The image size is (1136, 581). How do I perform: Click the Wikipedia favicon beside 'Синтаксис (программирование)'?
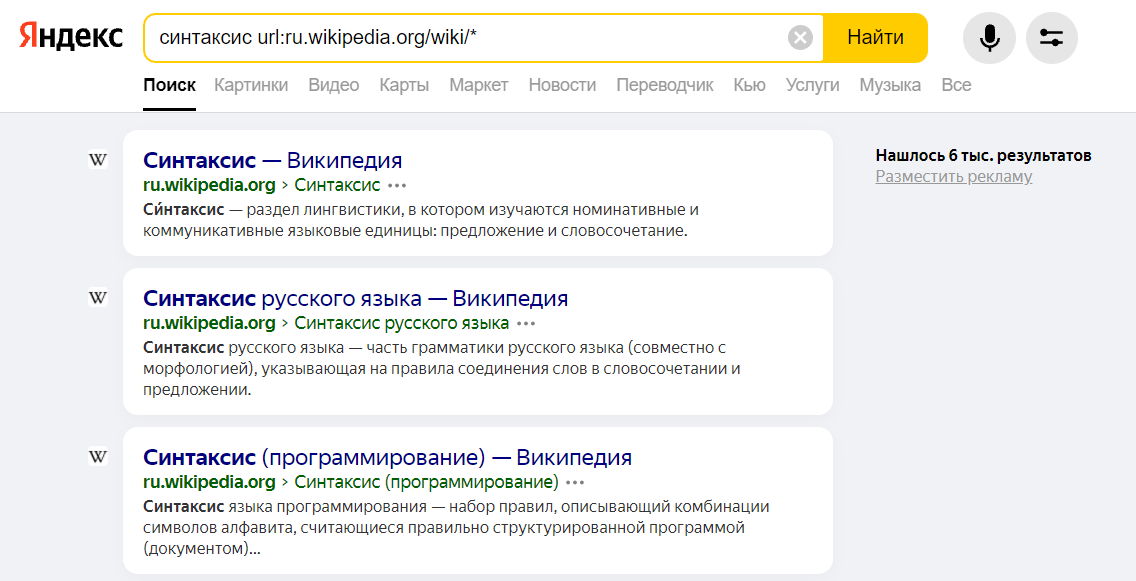click(x=98, y=456)
